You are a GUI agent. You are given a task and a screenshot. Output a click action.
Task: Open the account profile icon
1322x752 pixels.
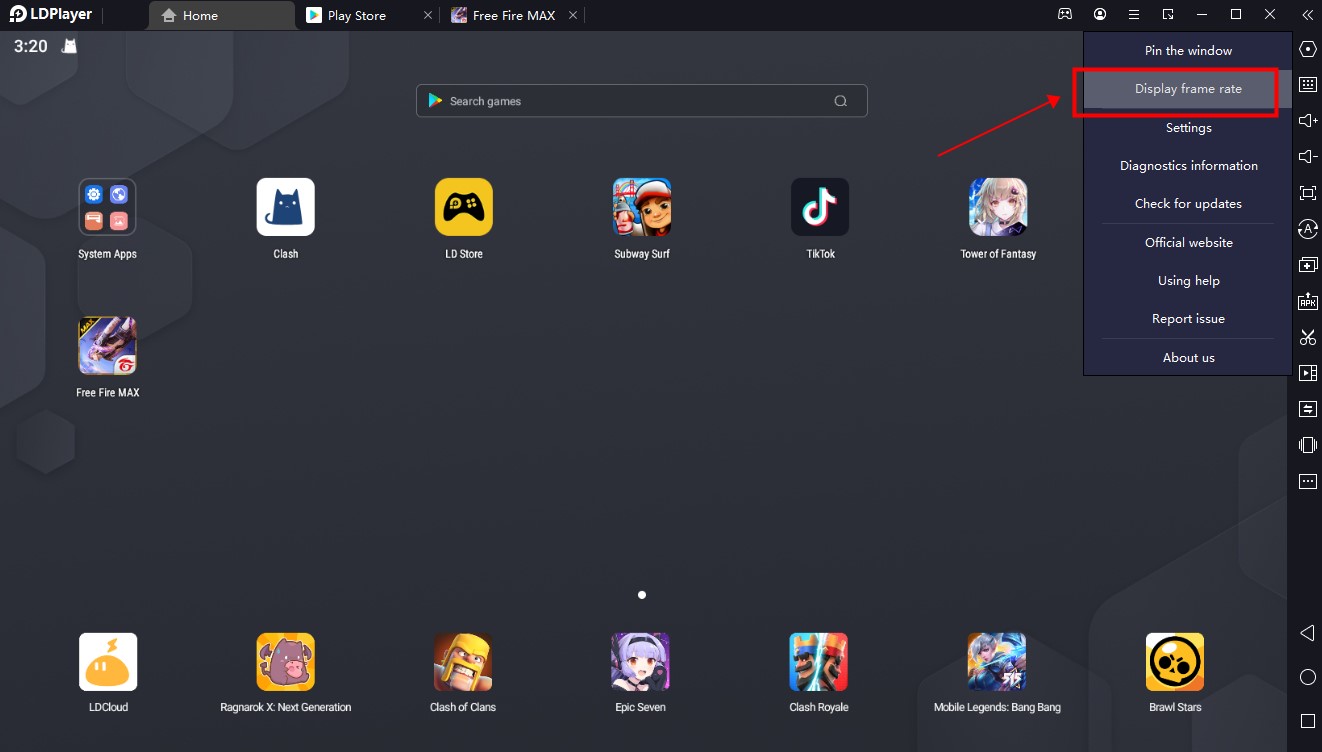[x=1100, y=14]
